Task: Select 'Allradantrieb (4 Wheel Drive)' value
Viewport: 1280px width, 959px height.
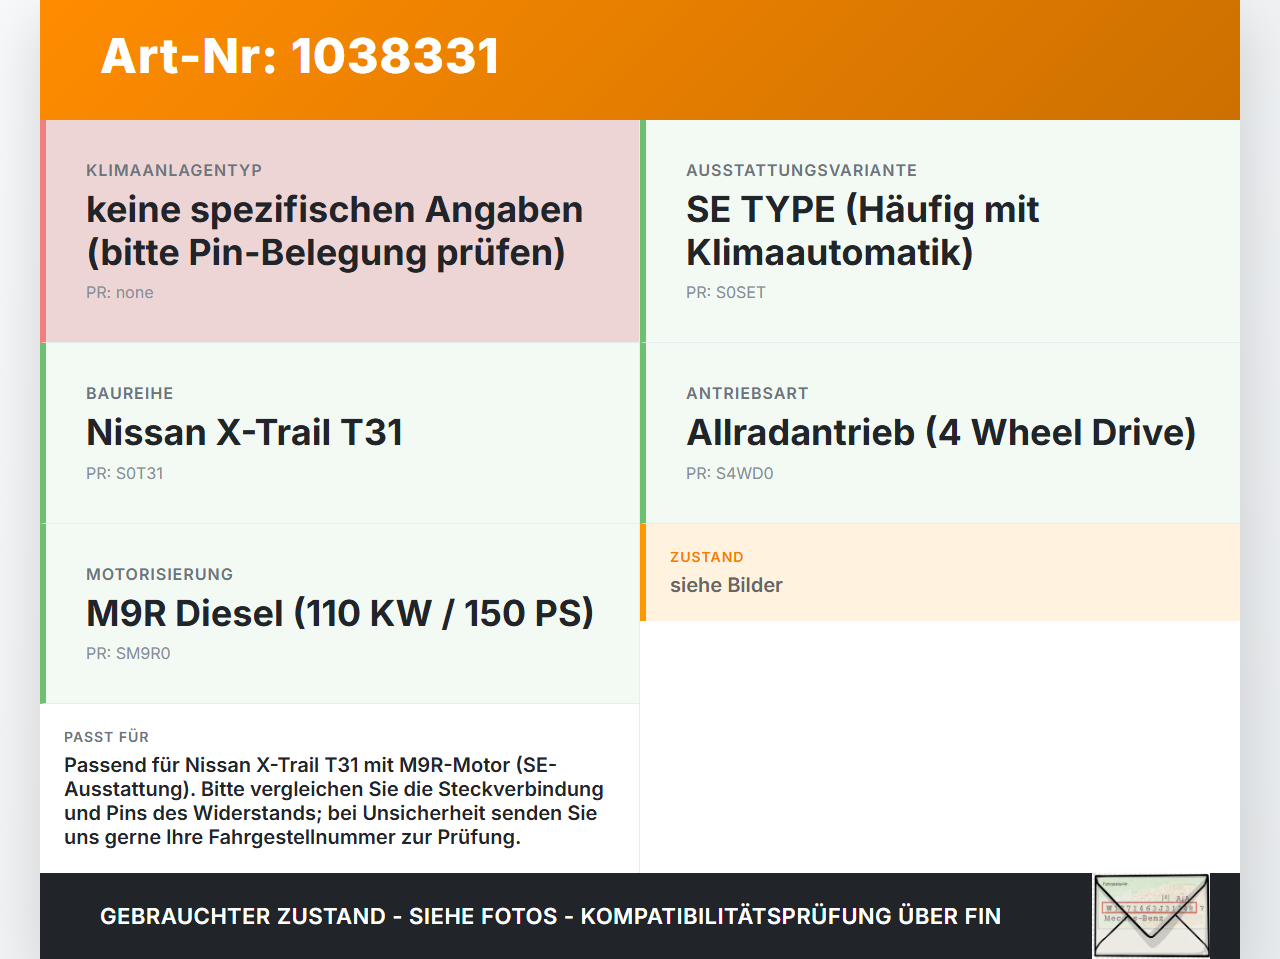Action: coord(941,432)
